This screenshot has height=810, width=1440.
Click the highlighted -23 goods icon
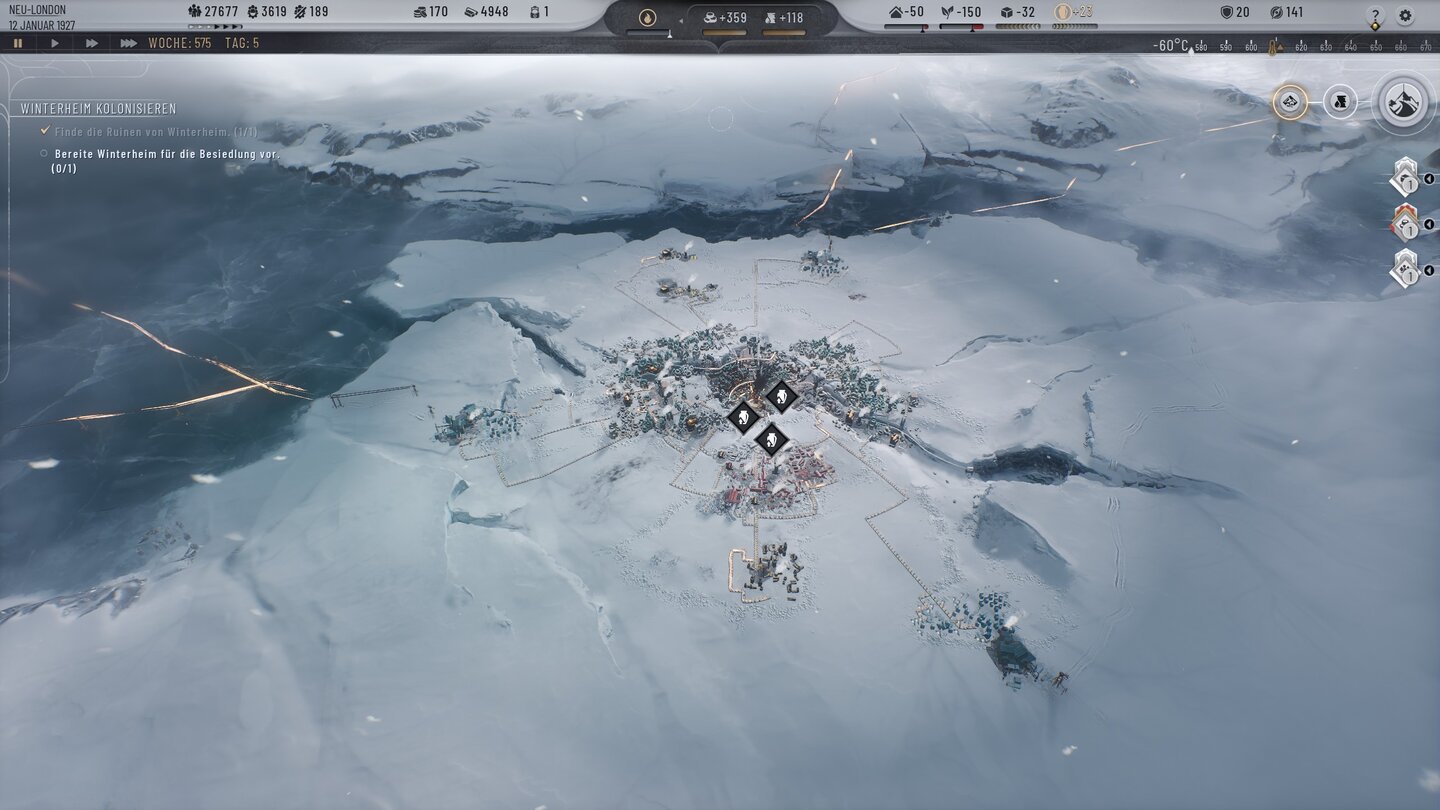point(1062,12)
